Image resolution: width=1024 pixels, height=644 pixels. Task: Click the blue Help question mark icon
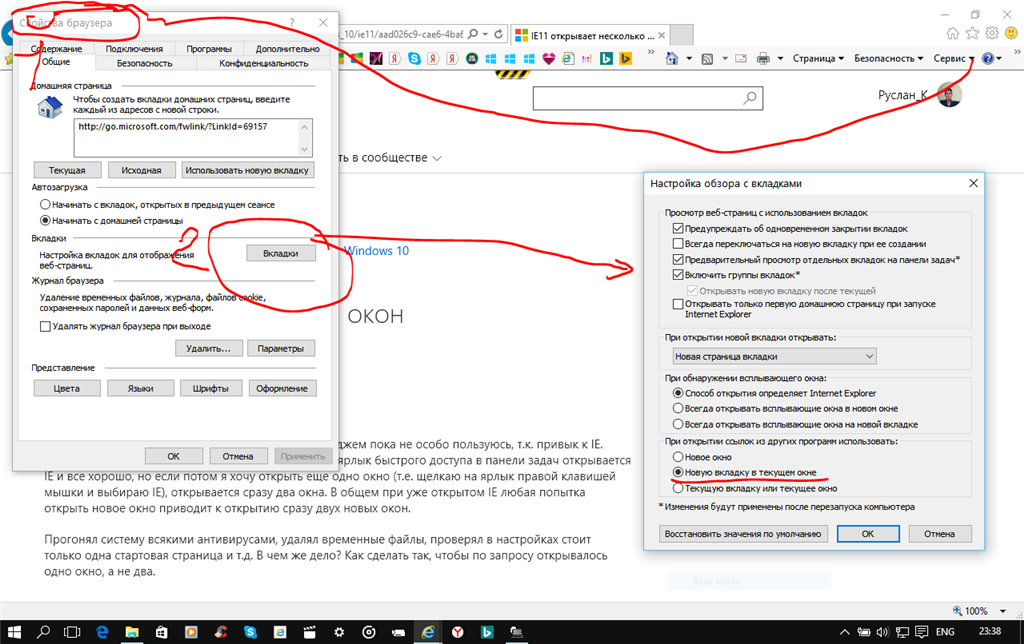987,59
